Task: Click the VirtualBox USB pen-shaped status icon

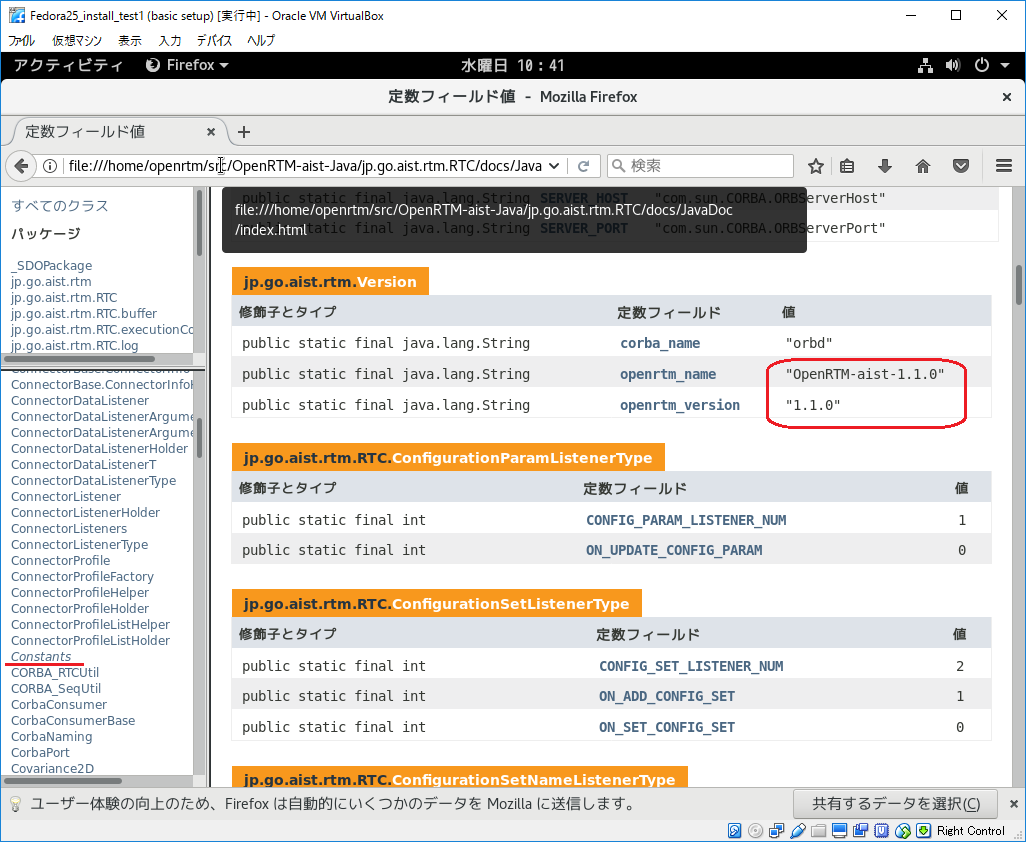Action: click(x=798, y=831)
